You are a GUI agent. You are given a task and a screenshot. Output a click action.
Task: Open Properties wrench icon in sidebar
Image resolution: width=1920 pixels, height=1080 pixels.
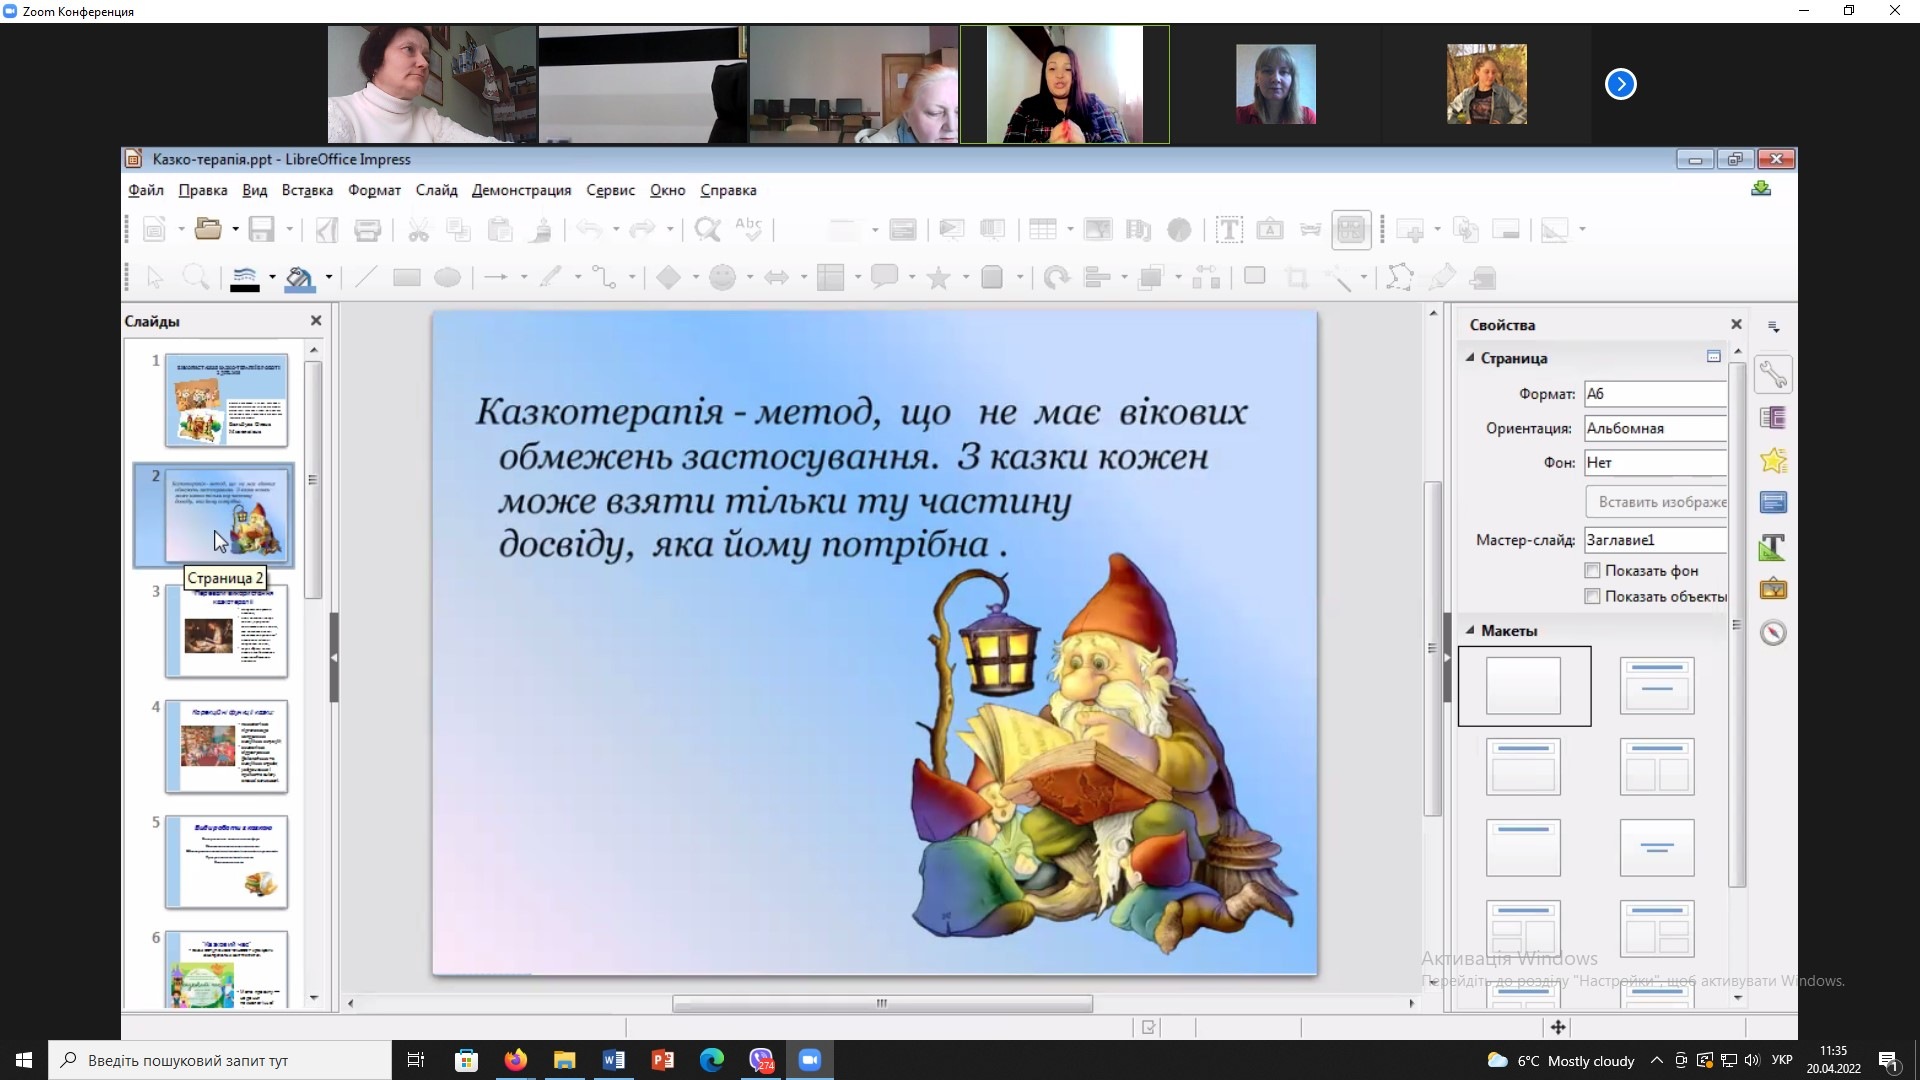[x=1773, y=375]
